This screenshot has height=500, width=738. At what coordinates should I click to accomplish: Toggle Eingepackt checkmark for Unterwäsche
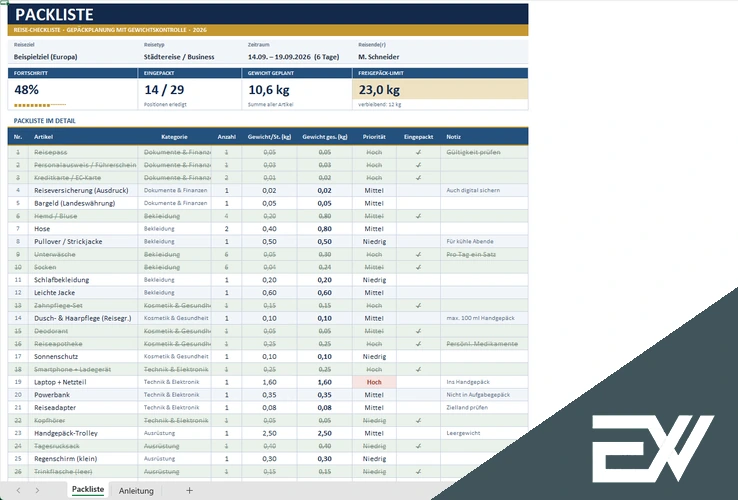pos(418,254)
